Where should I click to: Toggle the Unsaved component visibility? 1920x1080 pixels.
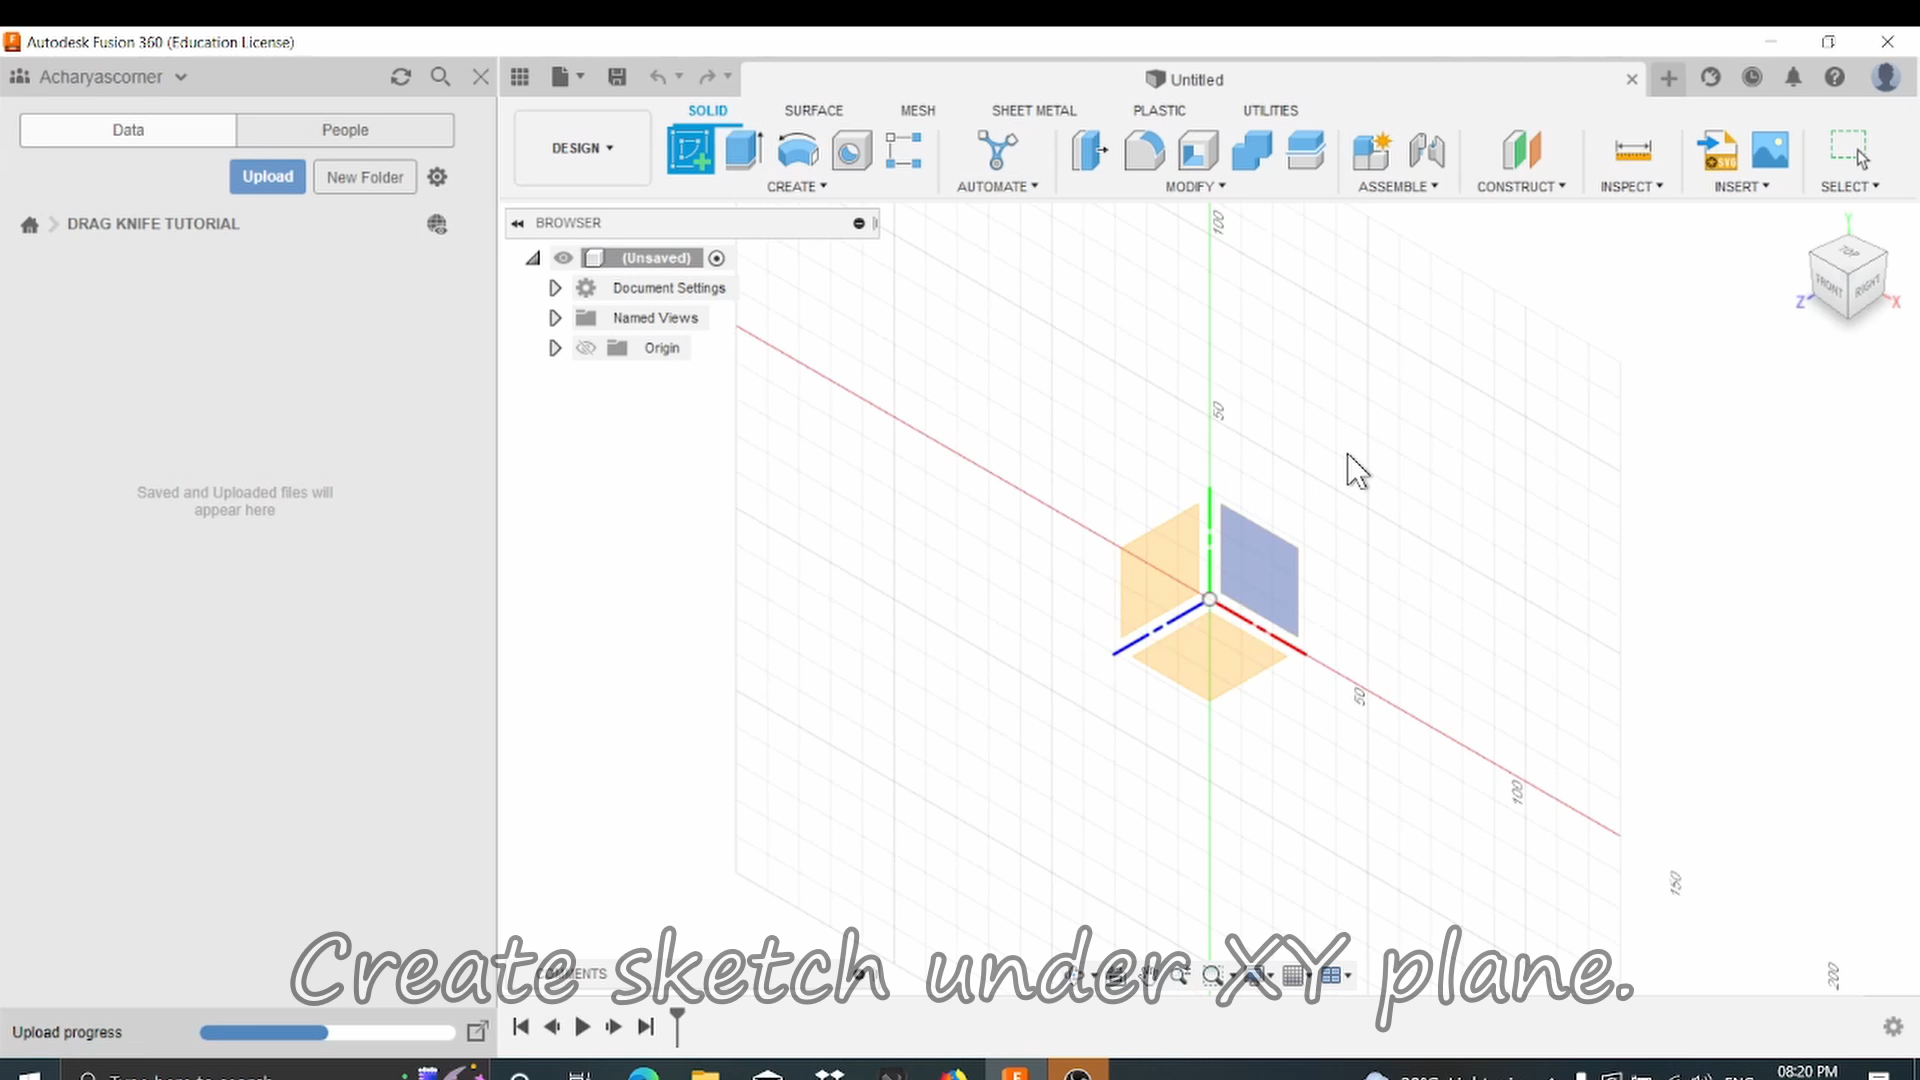click(x=563, y=257)
